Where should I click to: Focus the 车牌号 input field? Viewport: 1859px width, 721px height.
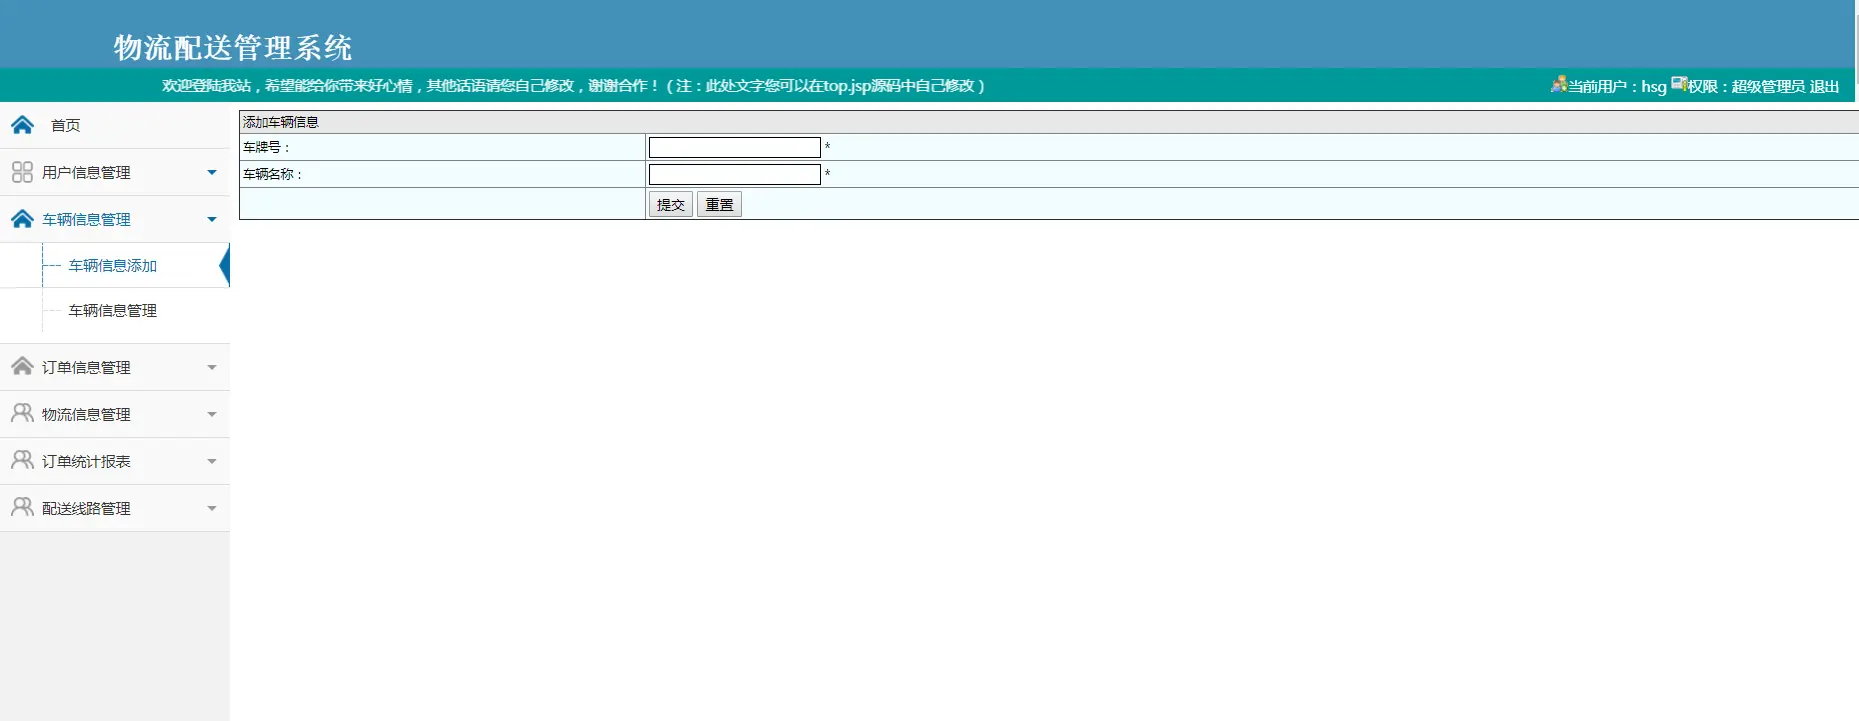point(735,147)
